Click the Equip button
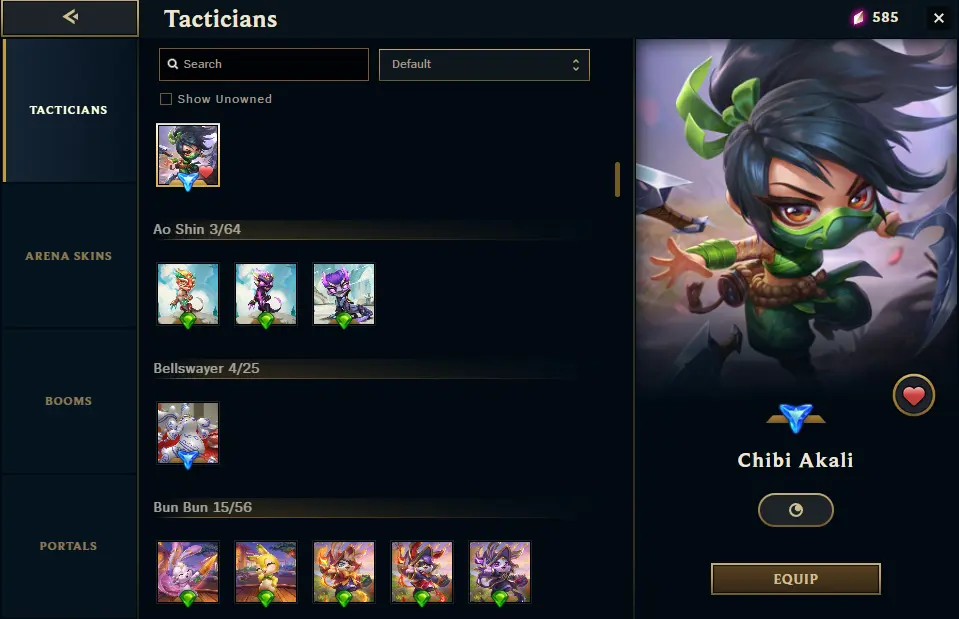 coord(796,579)
